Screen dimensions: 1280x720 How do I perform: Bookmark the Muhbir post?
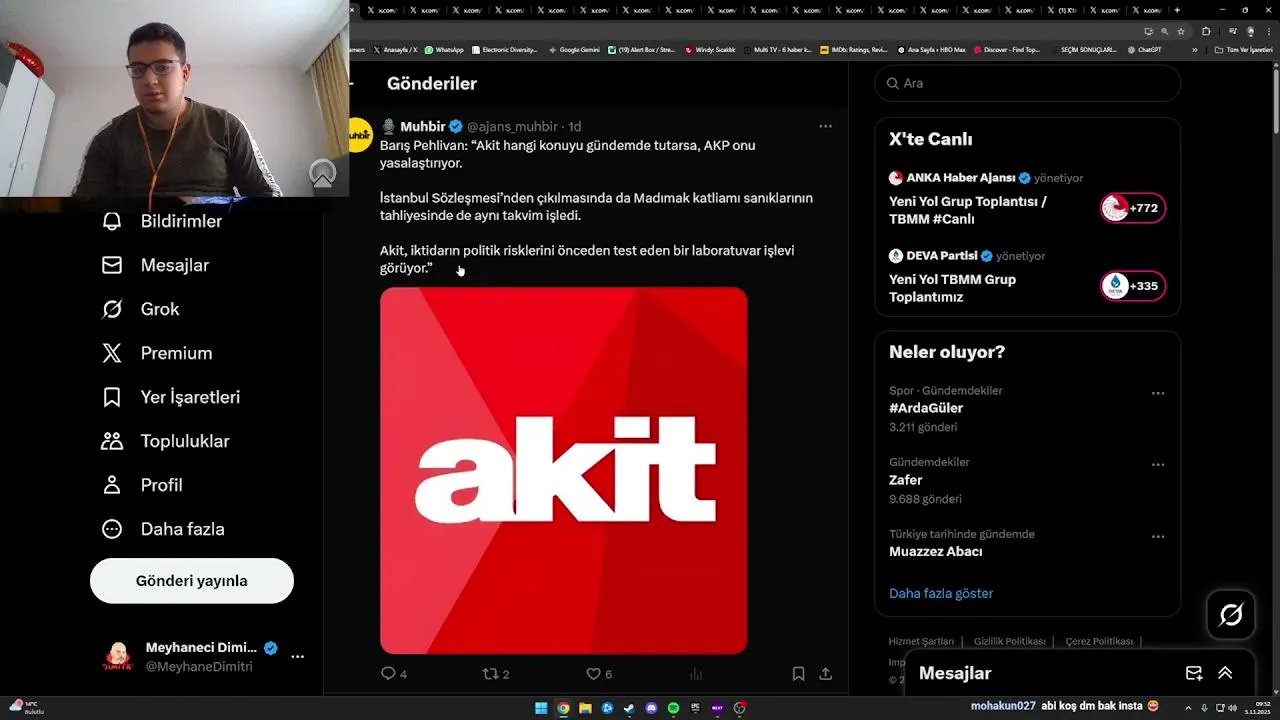pos(798,674)
